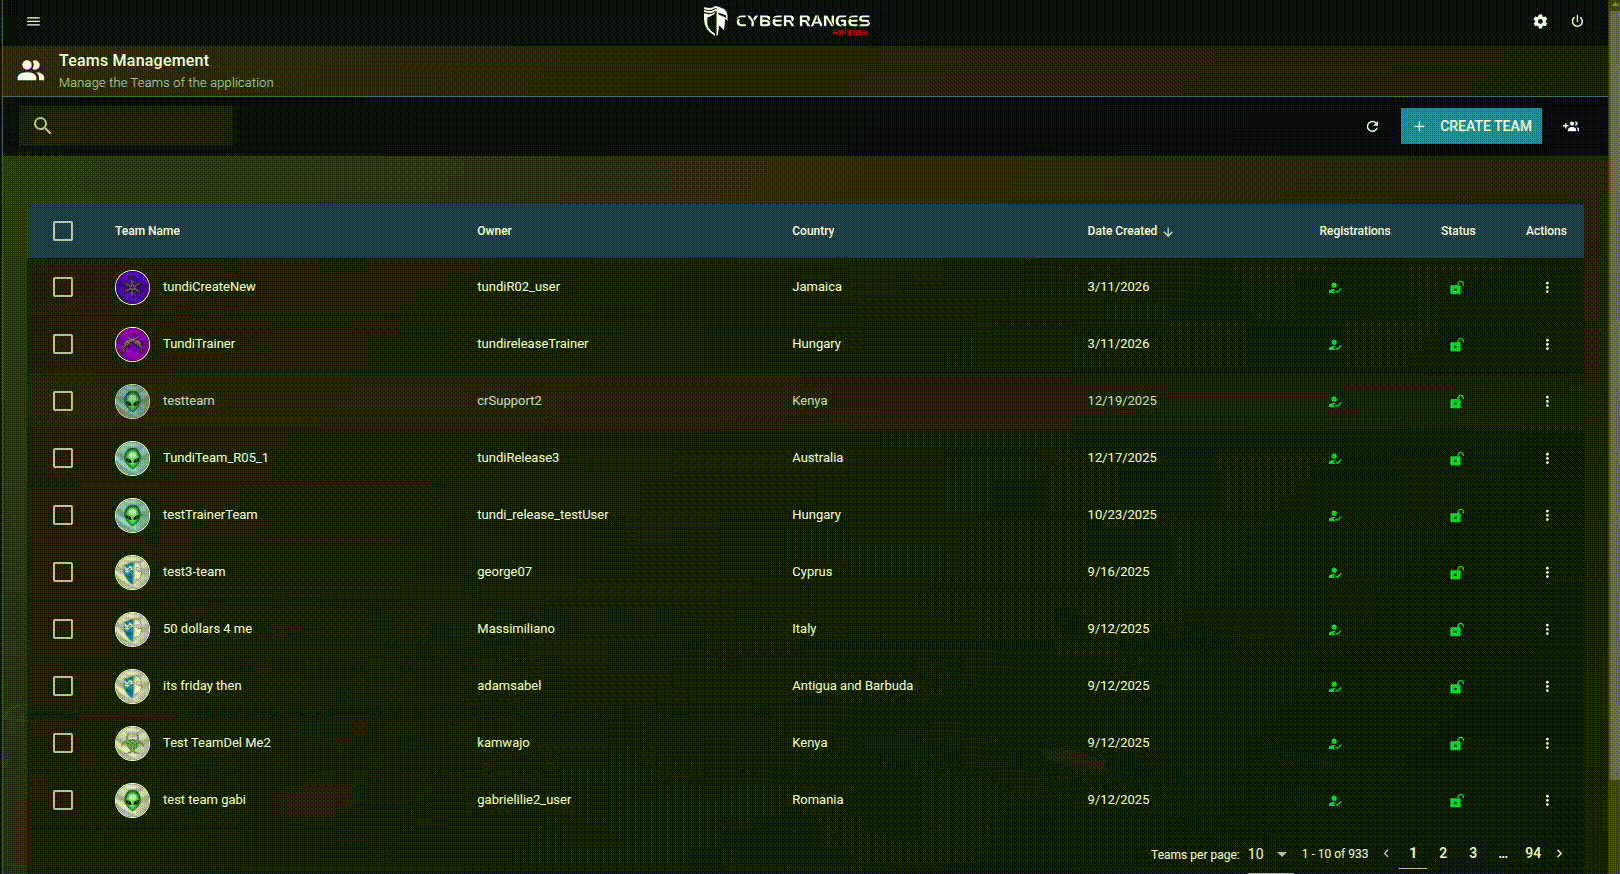The image size is (1620, 874).
Task: Go to page 2 of teams
Action: (1443, 853)
